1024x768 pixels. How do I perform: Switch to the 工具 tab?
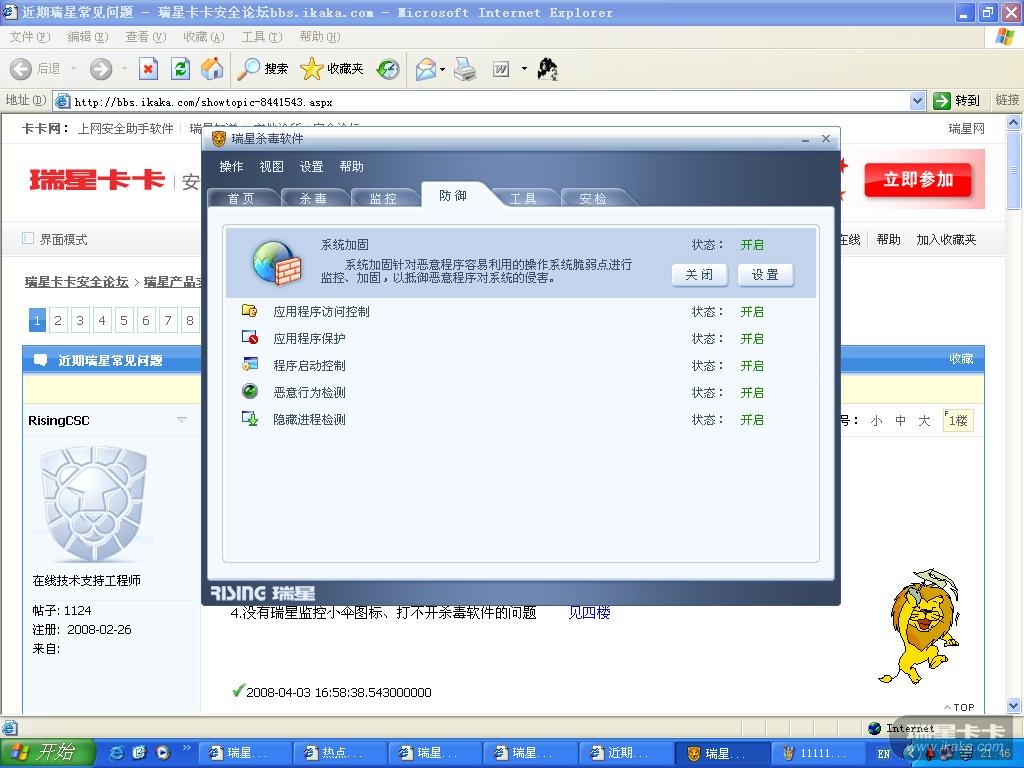point(523,199)
